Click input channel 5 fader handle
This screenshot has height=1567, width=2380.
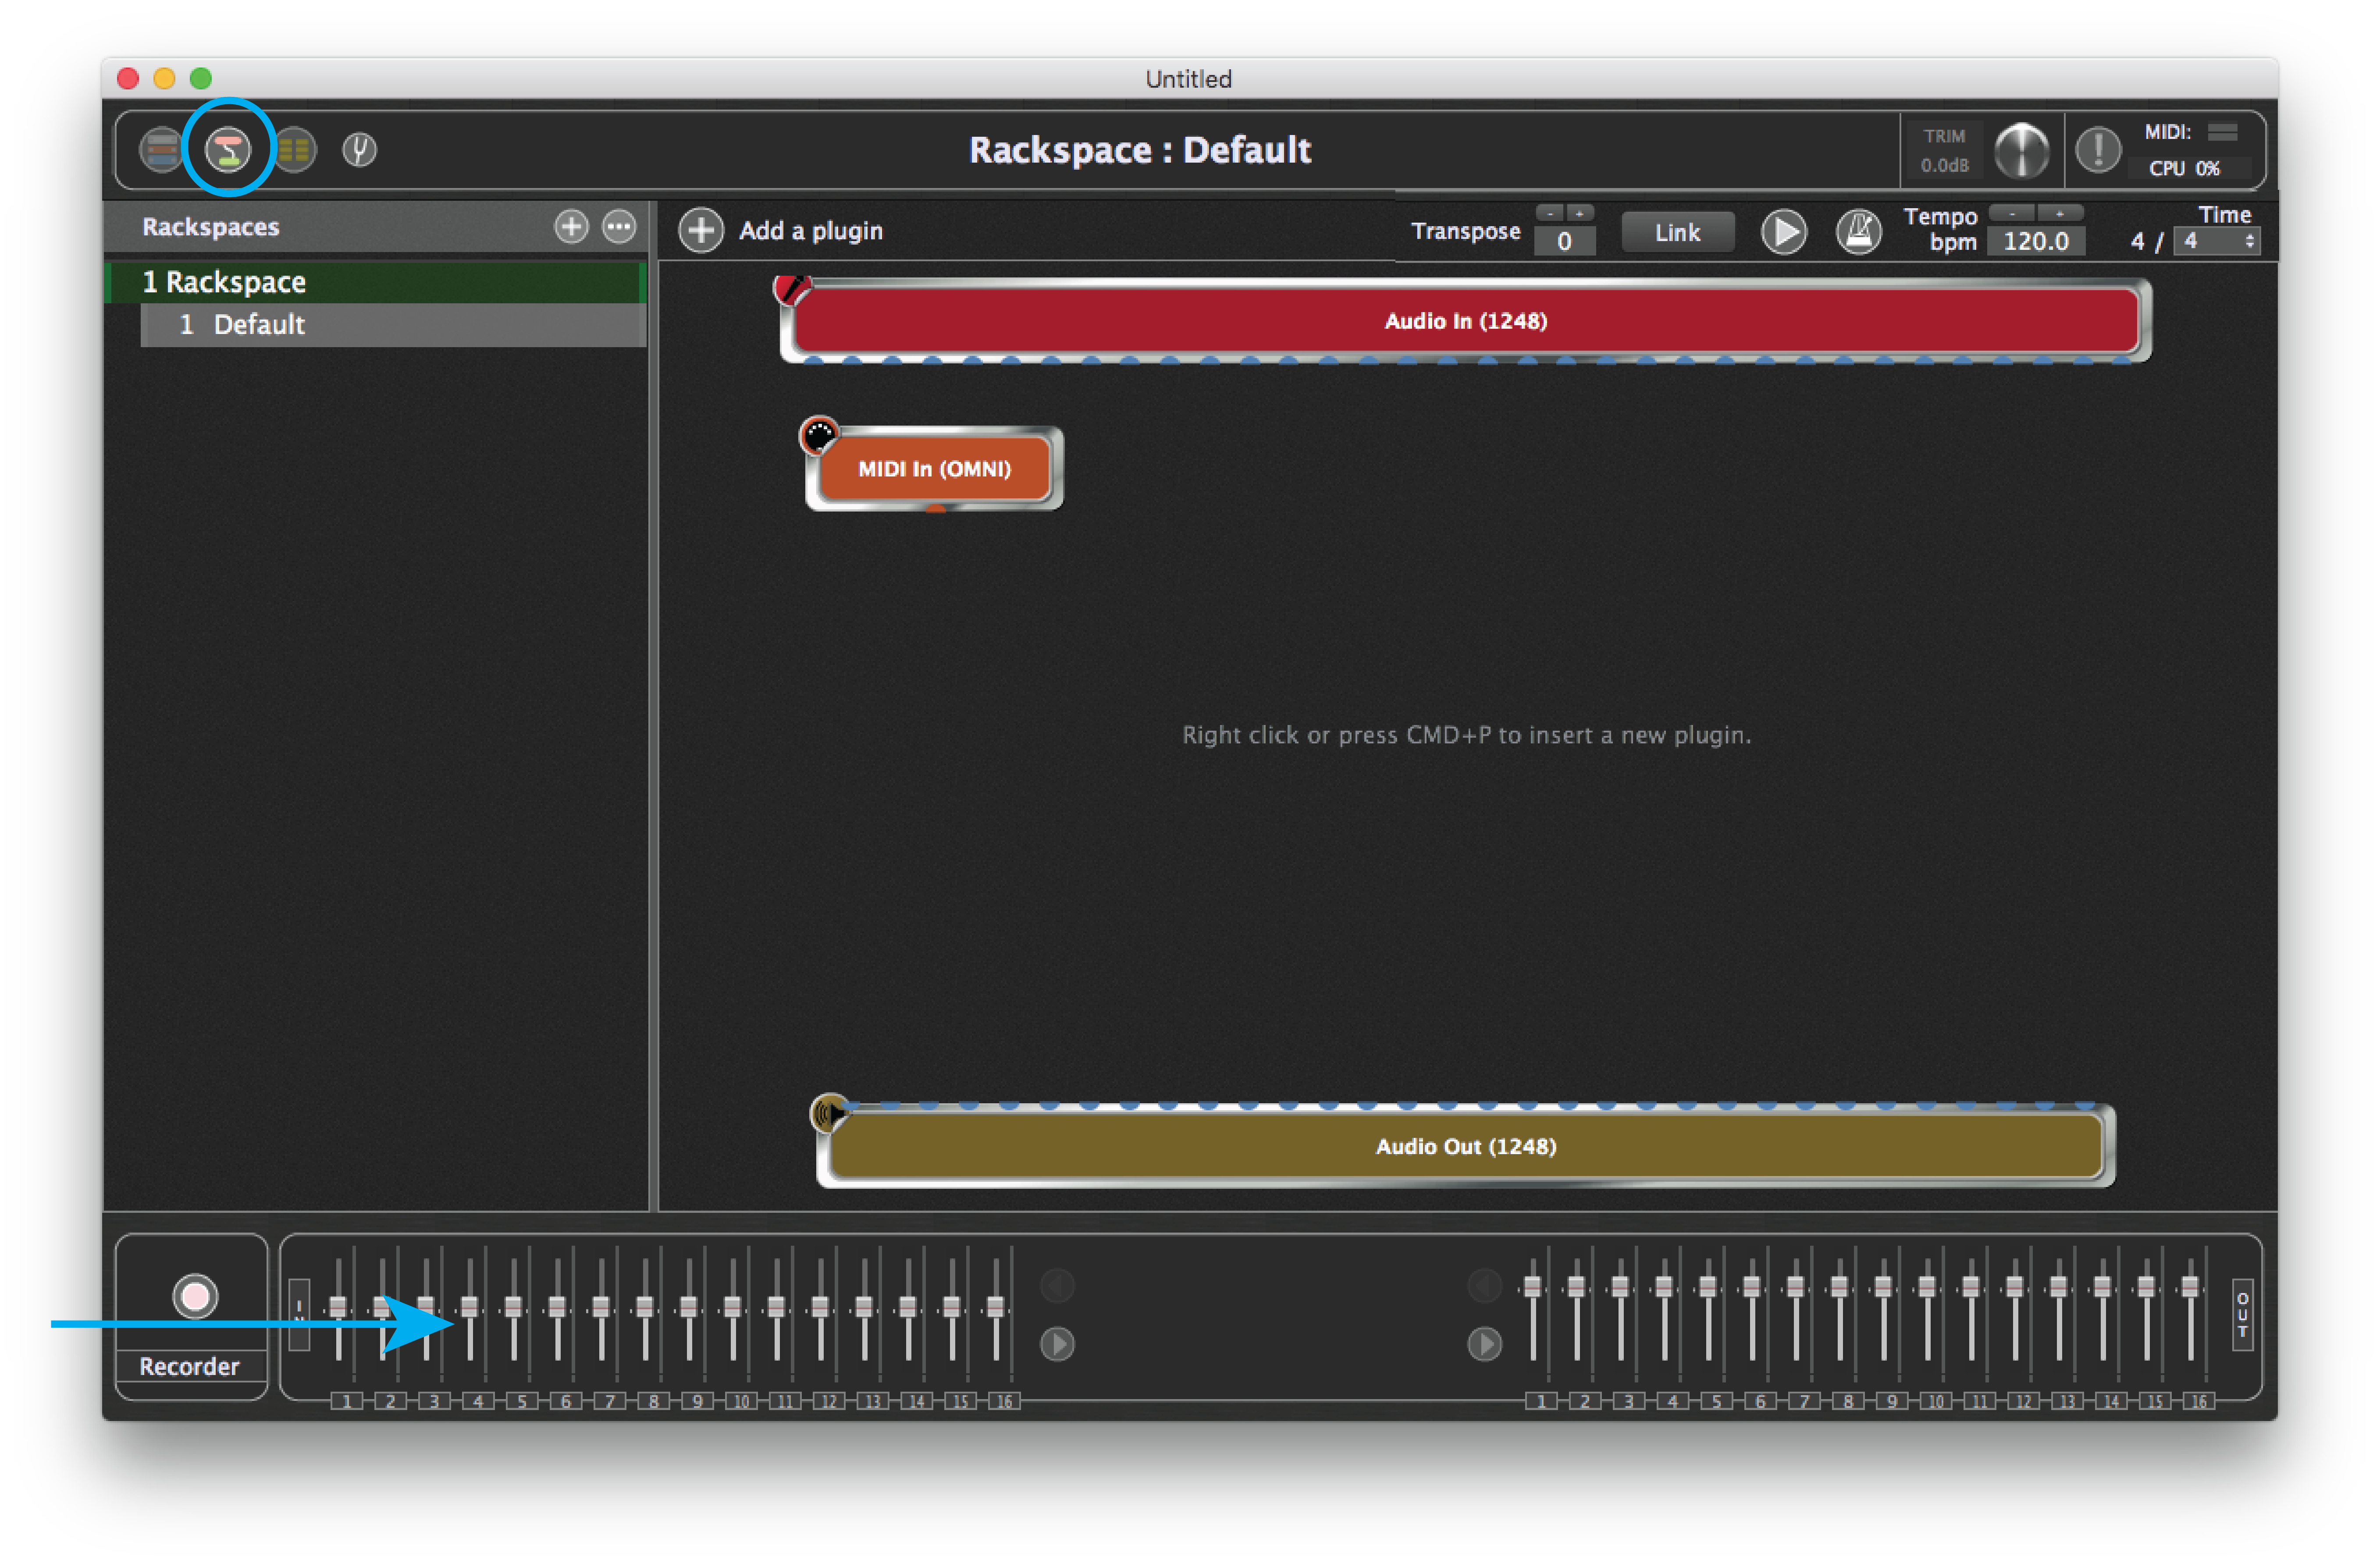[x=513, y=1306]
